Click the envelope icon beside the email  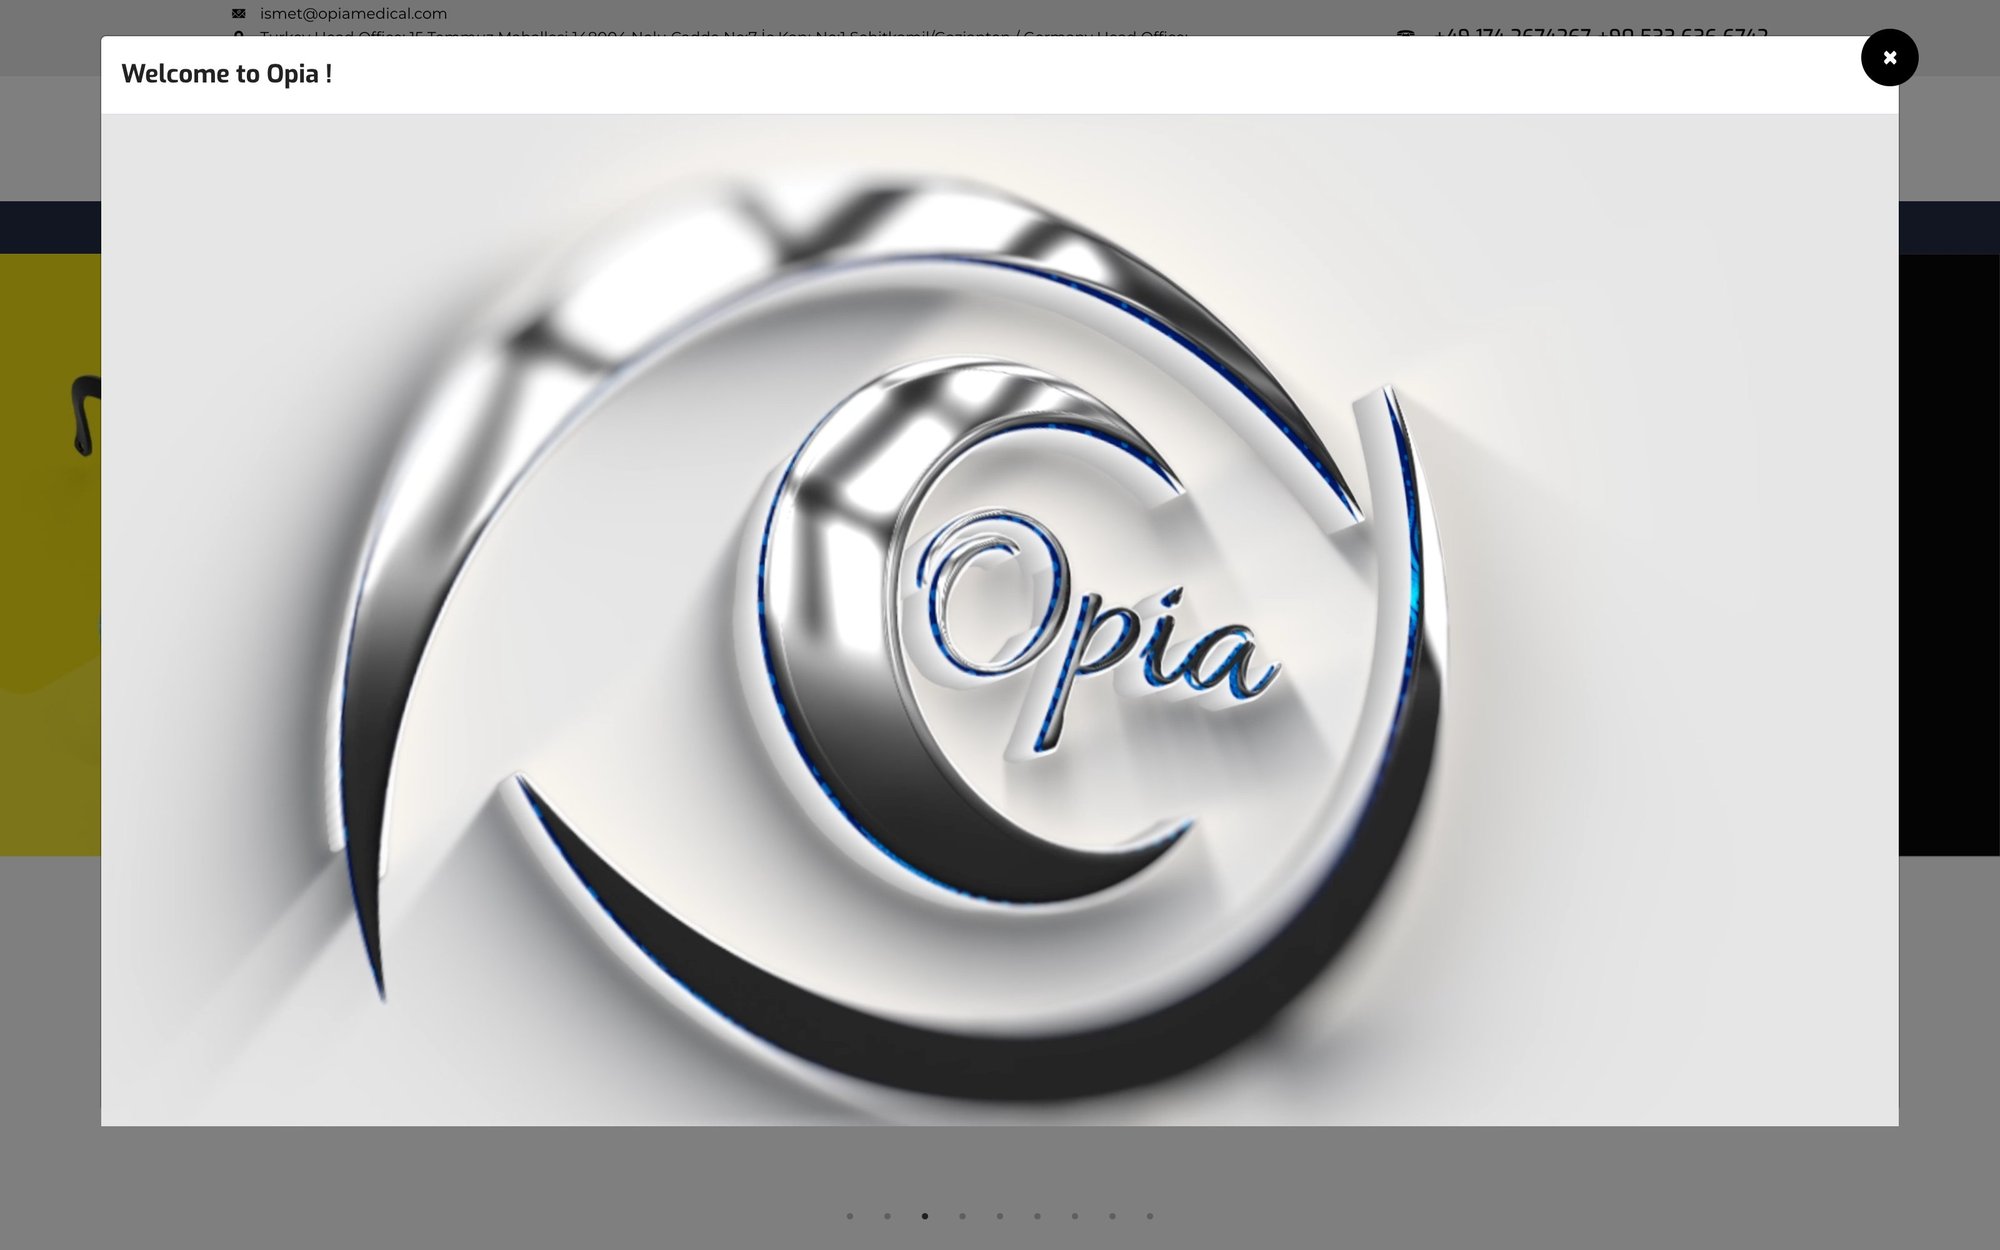[239, 13]
